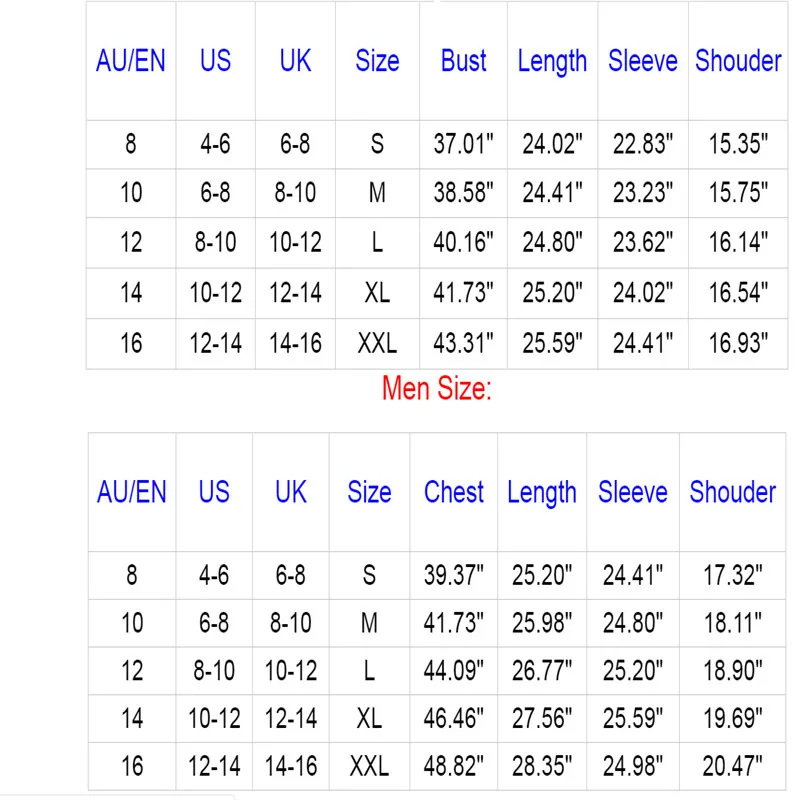This screenshot has width=800, height=800.
Task: Select the red Men Size heading
Action: 437,389
